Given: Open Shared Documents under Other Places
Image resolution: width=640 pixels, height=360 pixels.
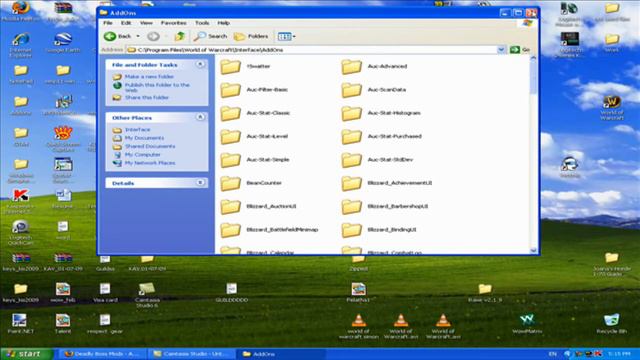Looking at the screenshot, I should 150,146.
